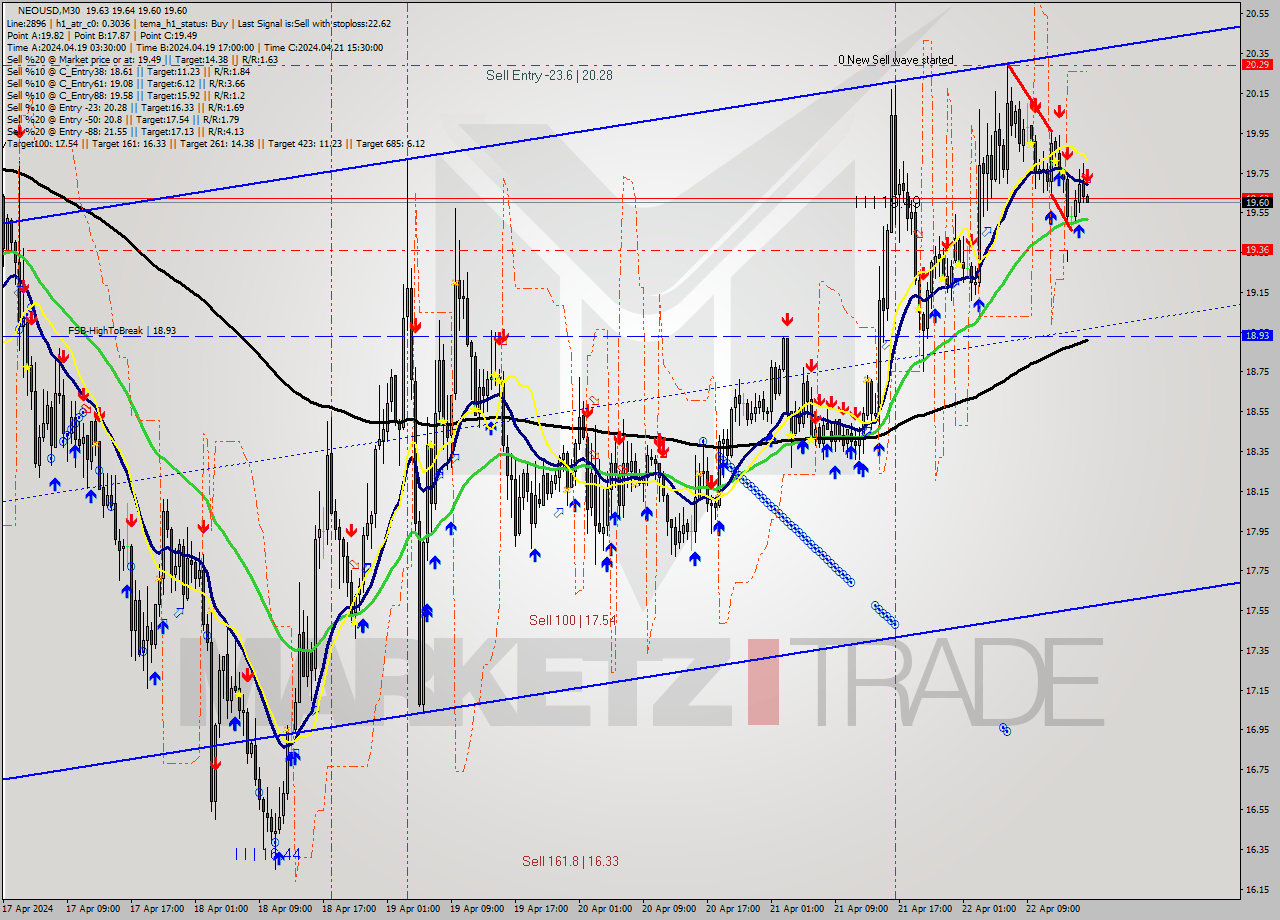
Task: Select the 19.95 price axis label
Action: [1257, 133]
